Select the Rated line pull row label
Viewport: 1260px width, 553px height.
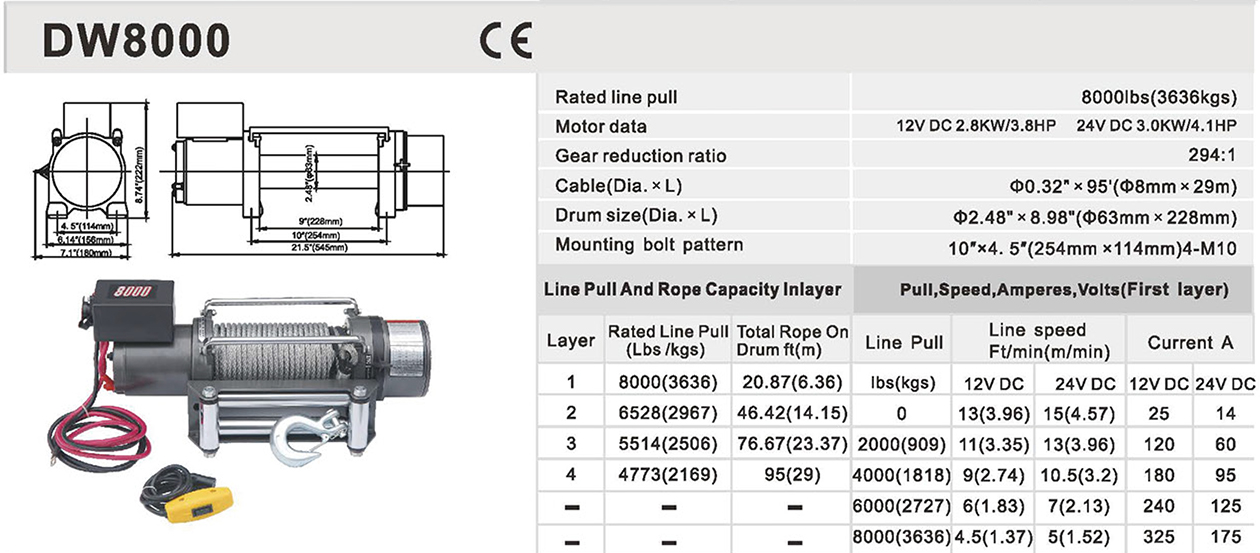pos(616,97)
